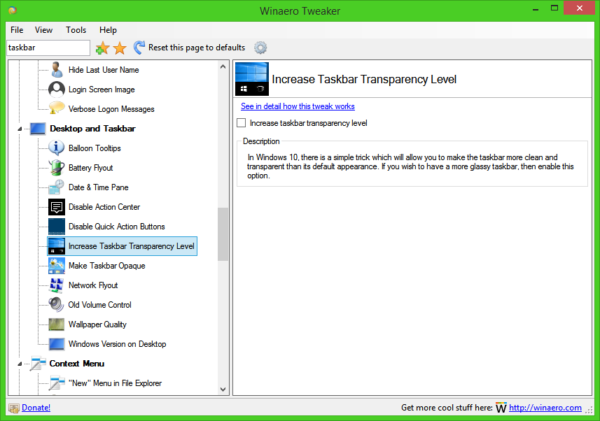Screen dimensions: 600x421
Task: Enable Increase taskbar transparency level checkbox
Action: pyautogui.click(x=241, y=123)
